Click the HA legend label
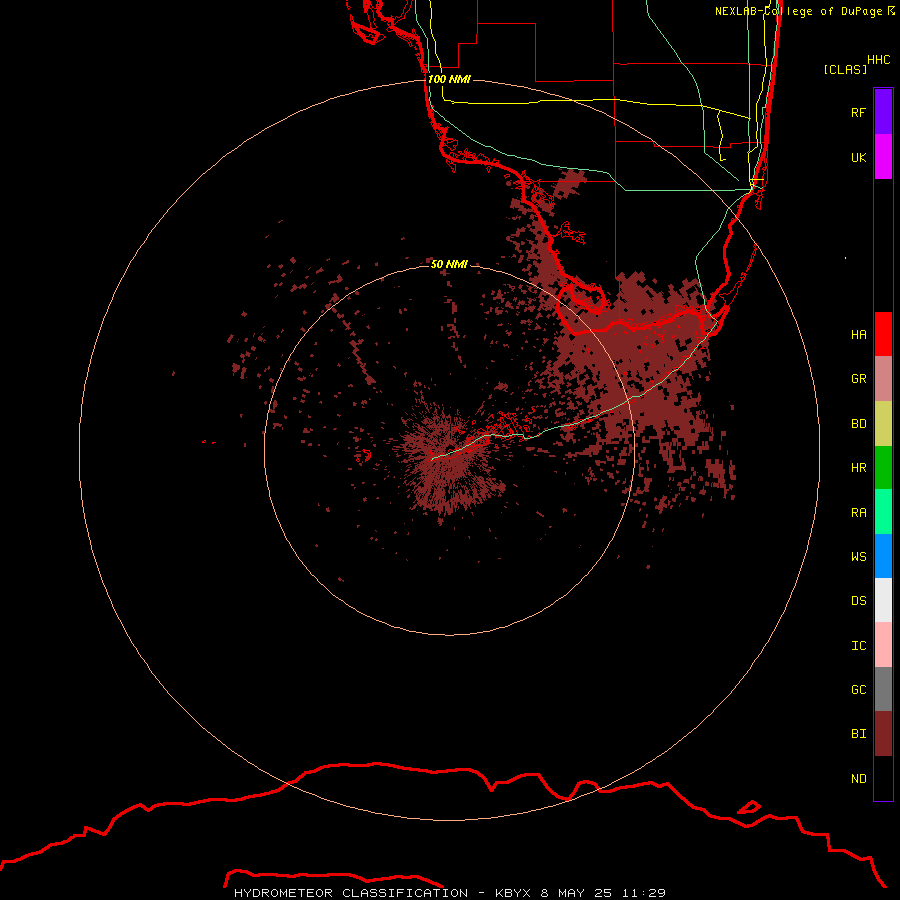 coord(858,335)
